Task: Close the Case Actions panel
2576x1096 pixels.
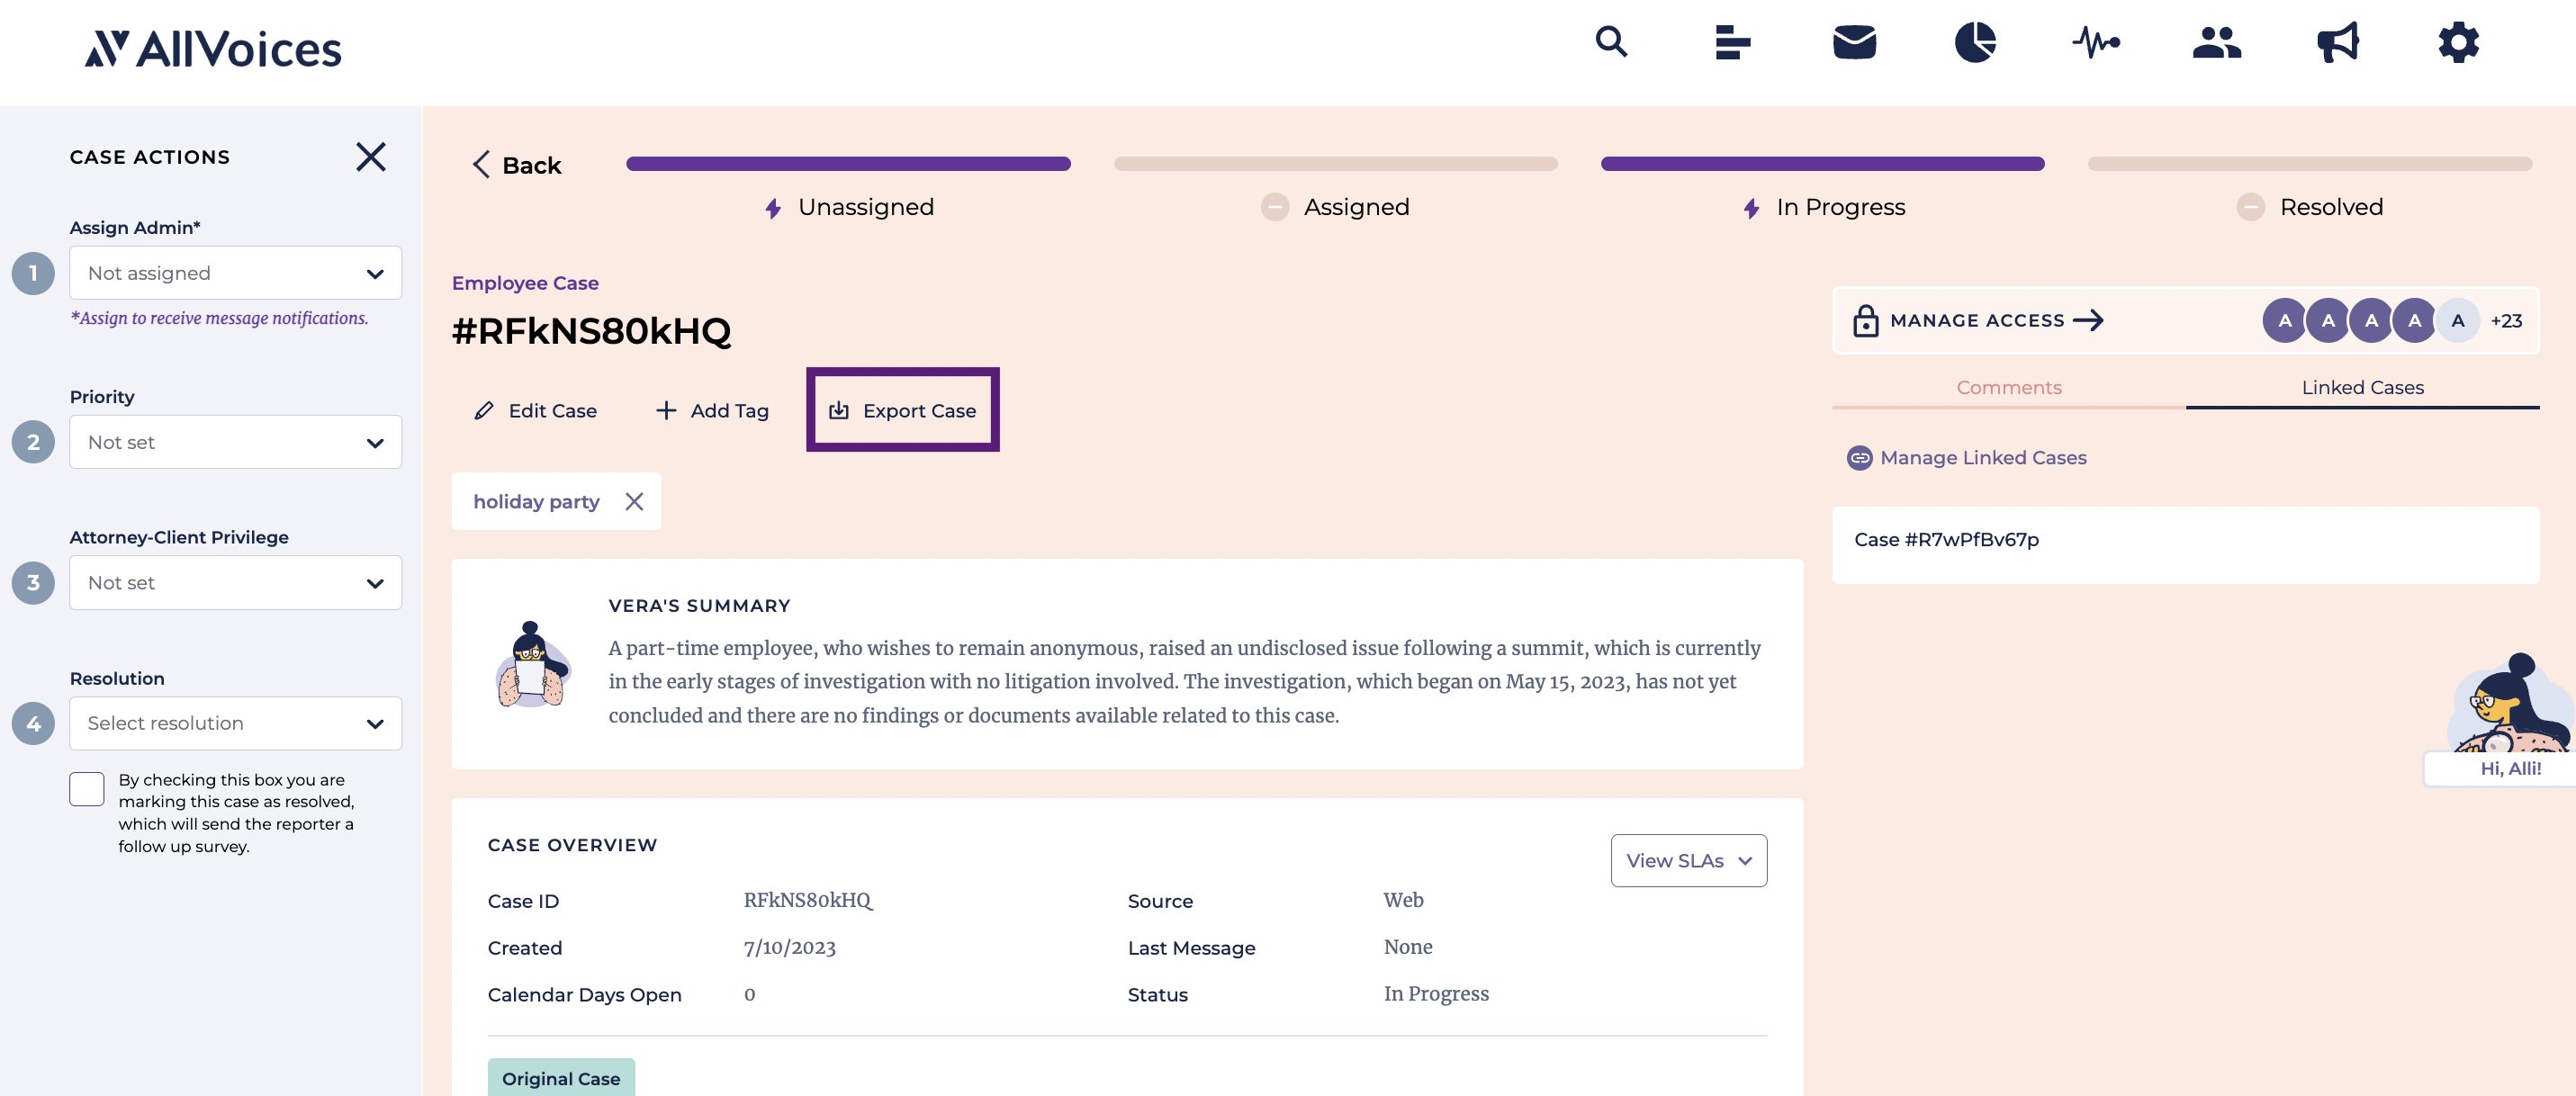Action: pyautogui.click(x=371, y=157)
